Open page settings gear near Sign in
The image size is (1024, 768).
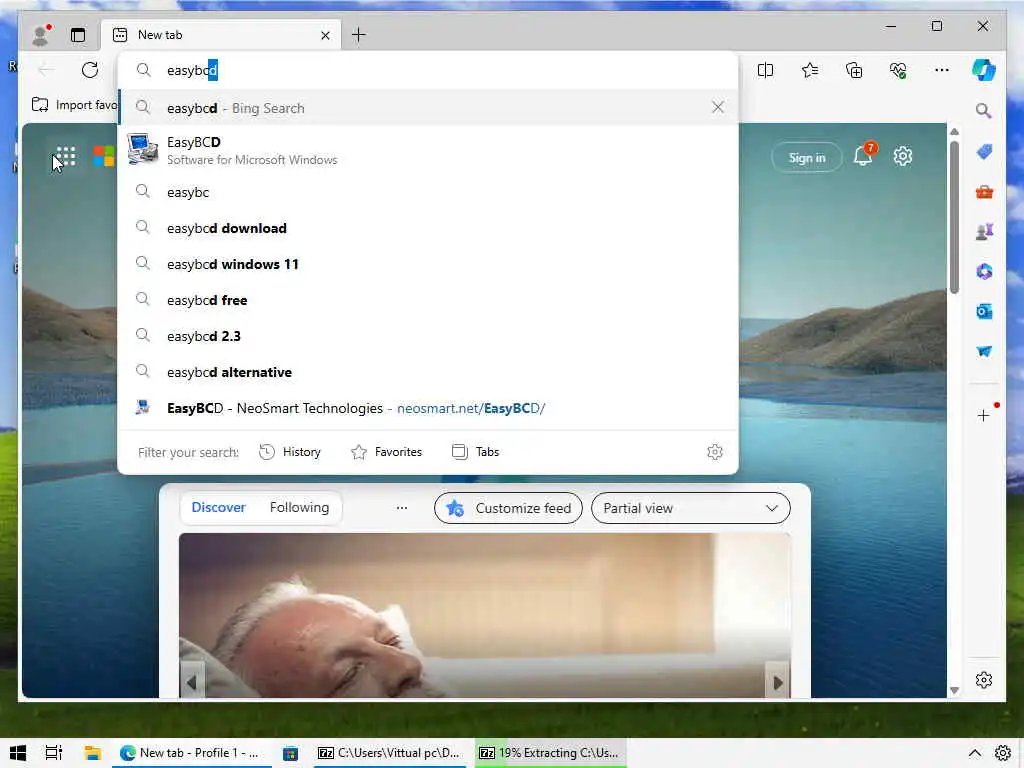tap(903, 157)
